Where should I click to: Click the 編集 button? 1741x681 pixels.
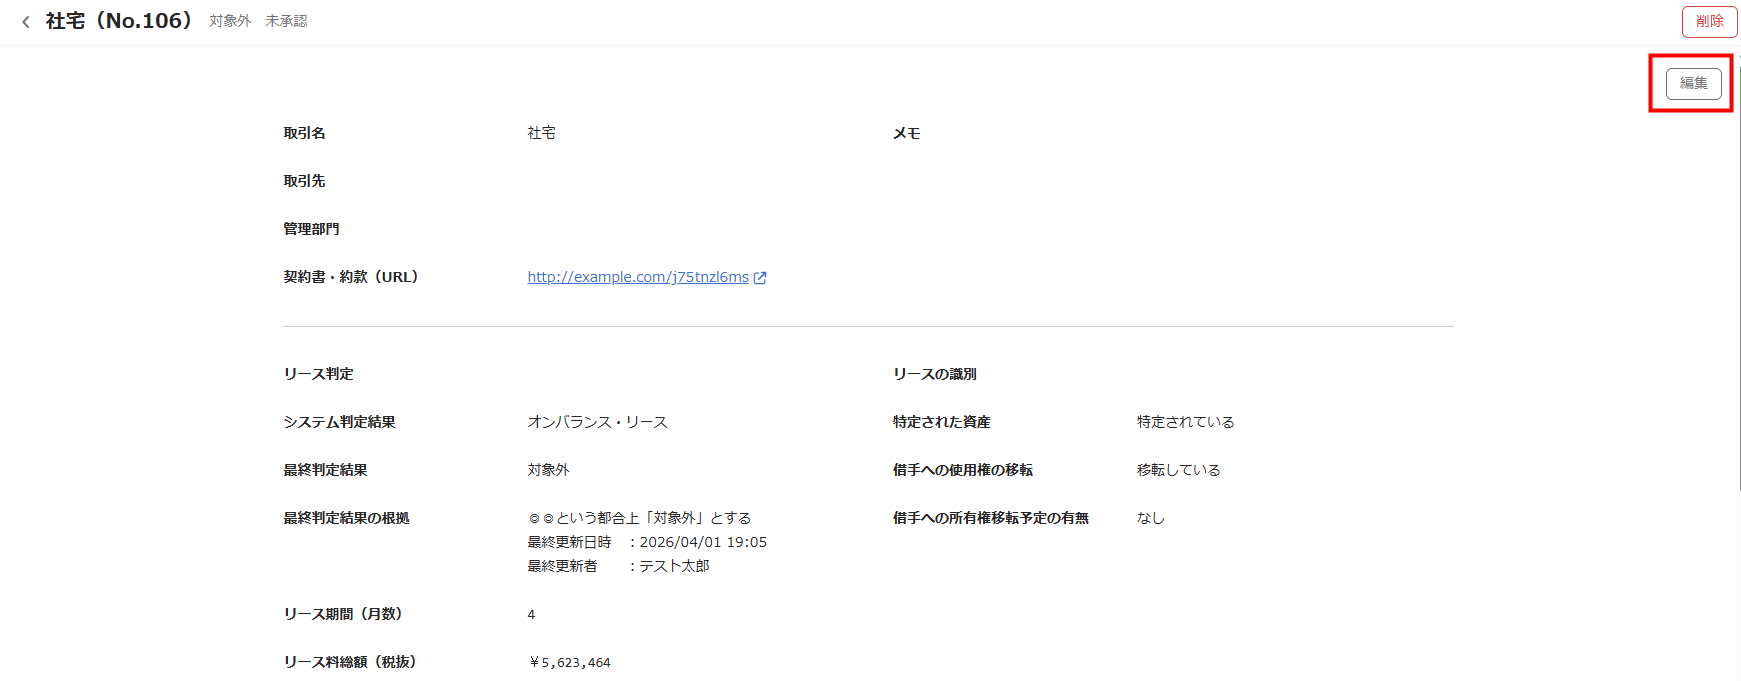tap(1693, 84)
